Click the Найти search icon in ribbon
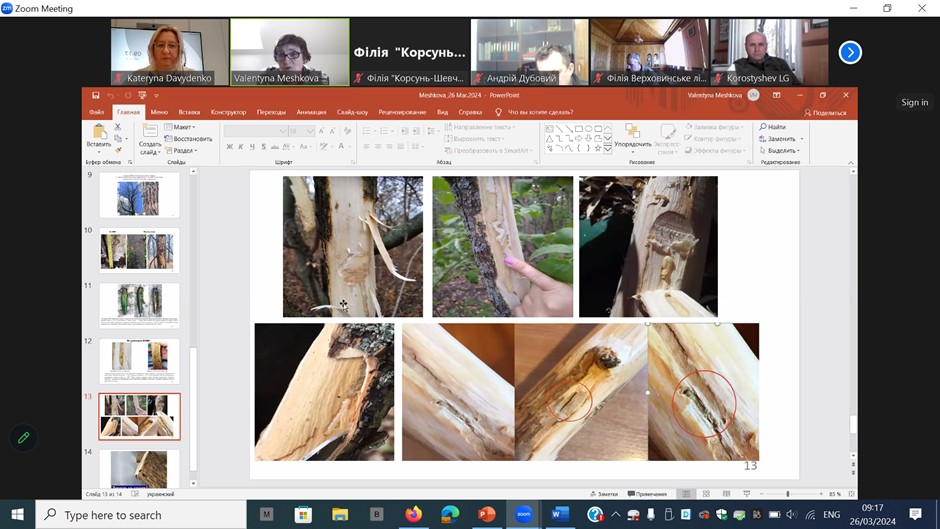This screenshot has width=940, height=529. click(772, 127)
